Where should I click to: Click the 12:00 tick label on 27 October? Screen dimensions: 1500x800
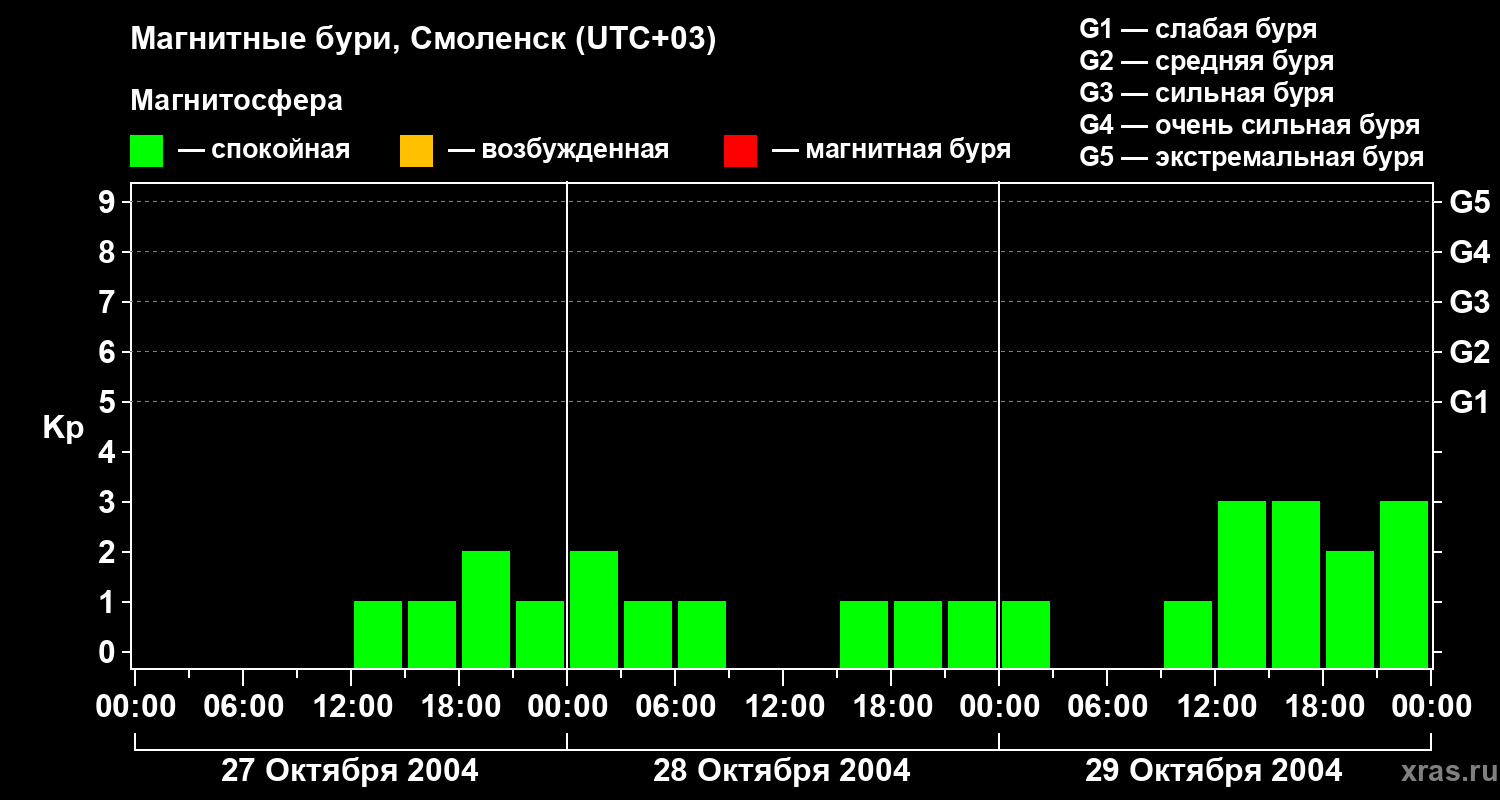coord(352,706)
